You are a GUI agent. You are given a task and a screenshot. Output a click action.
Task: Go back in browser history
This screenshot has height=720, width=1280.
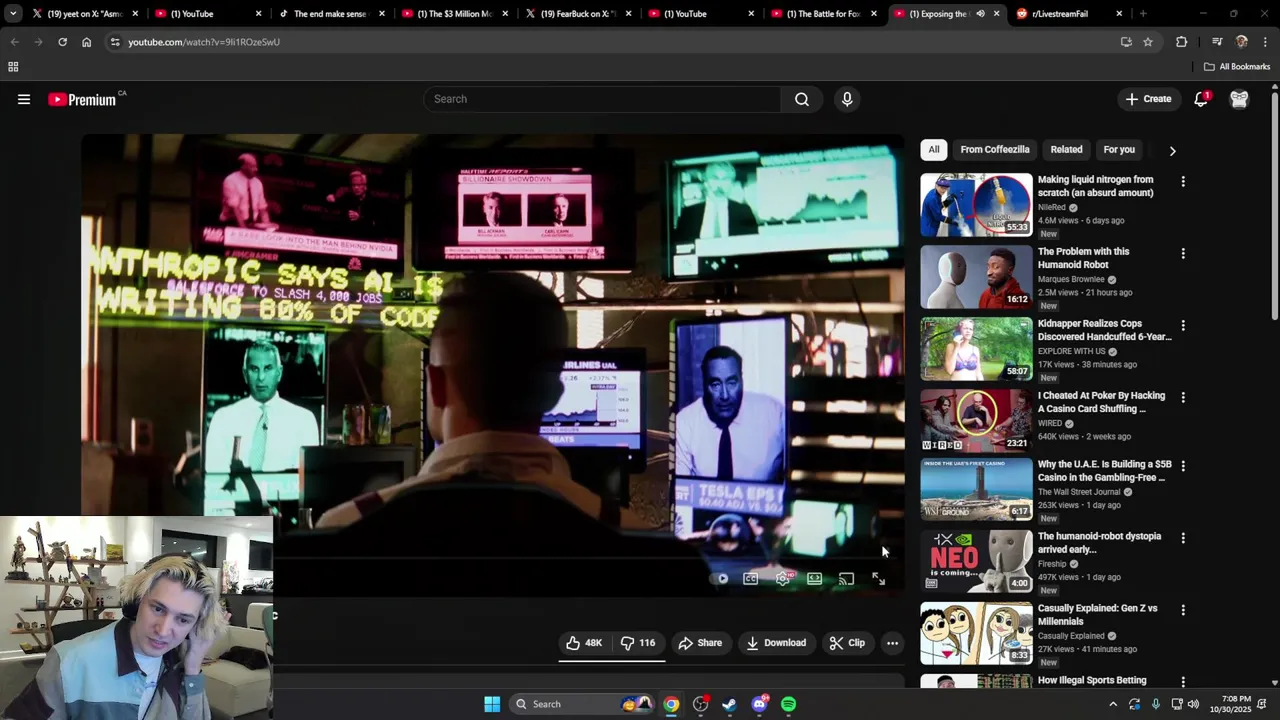14,42
